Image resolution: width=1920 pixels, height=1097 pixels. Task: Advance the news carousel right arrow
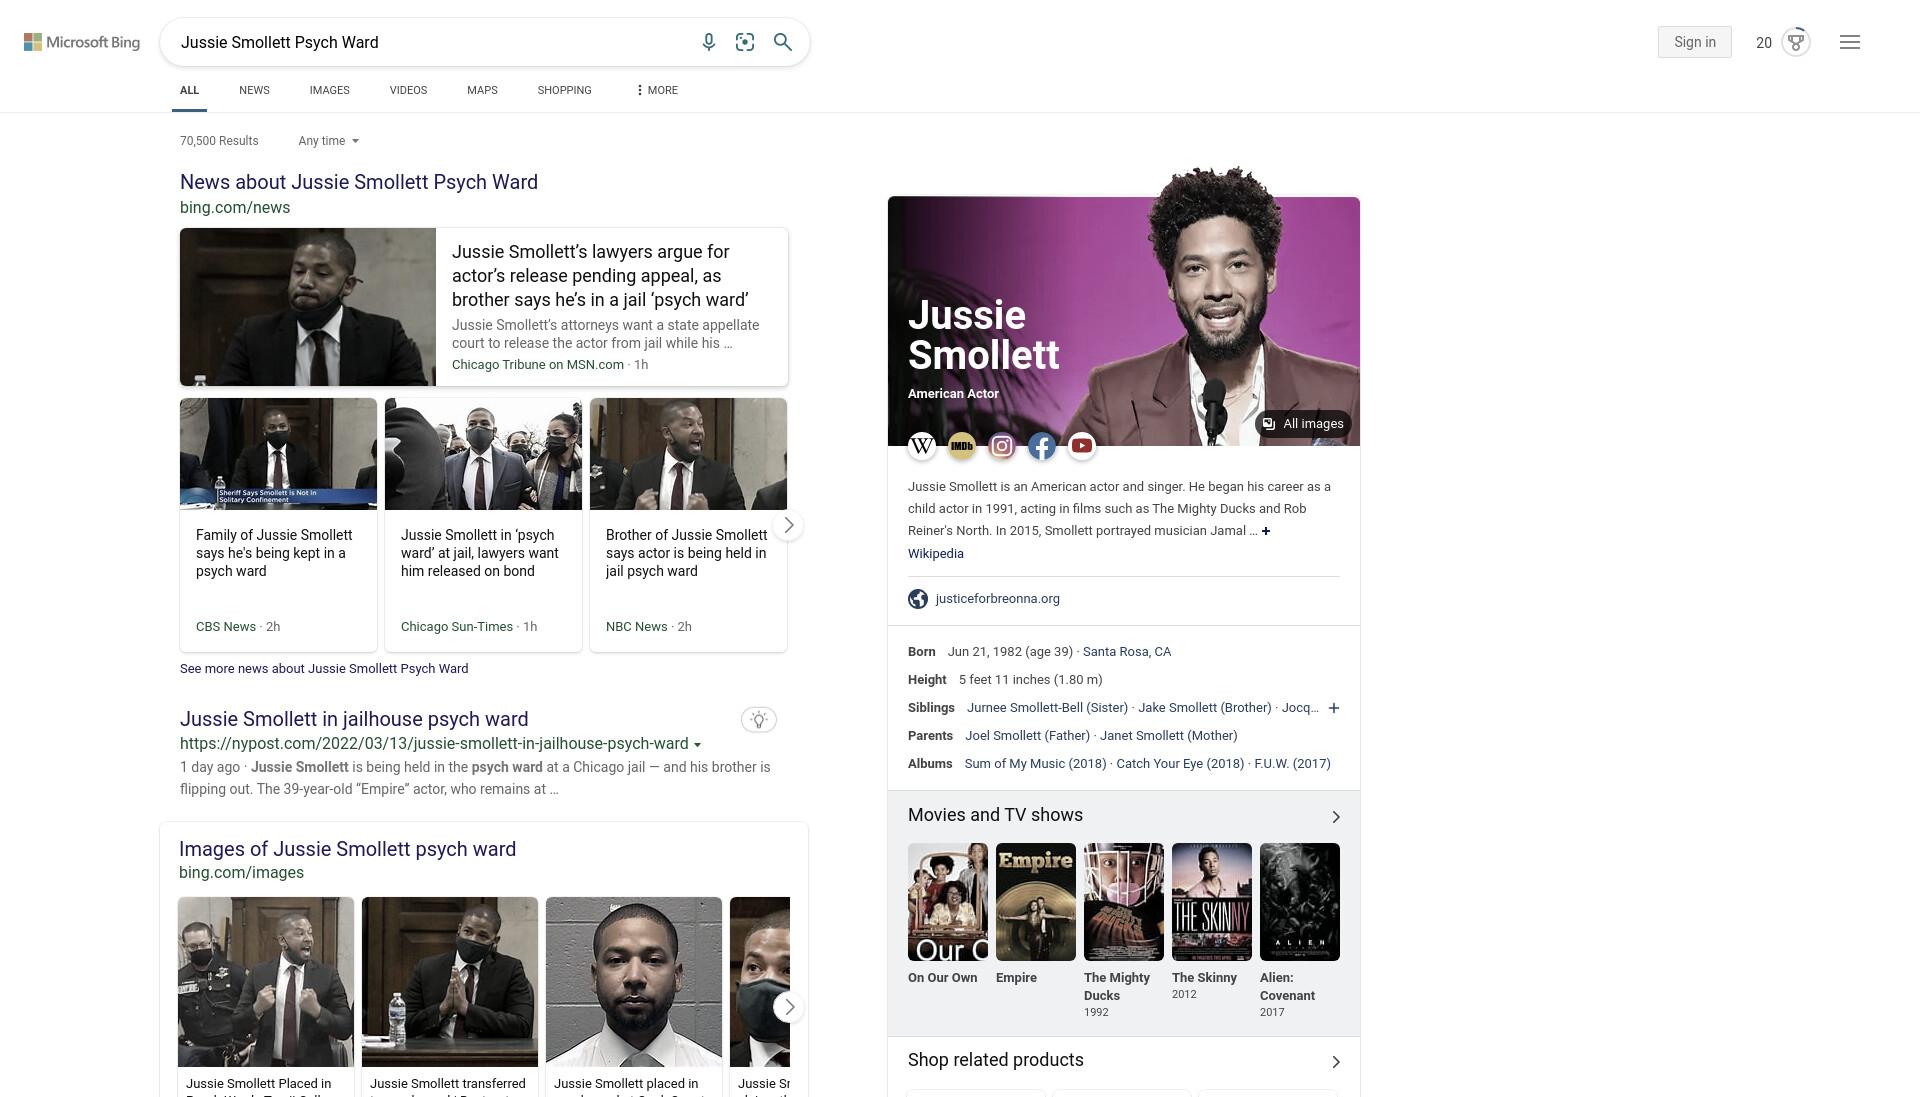pos(788,525)
